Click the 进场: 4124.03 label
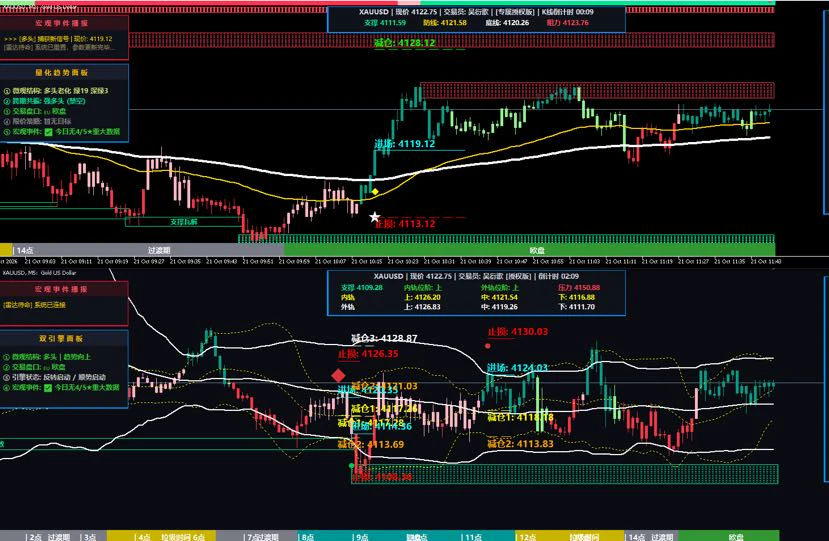This screenshot has height=541, width=829. click(x=518, y=368)
